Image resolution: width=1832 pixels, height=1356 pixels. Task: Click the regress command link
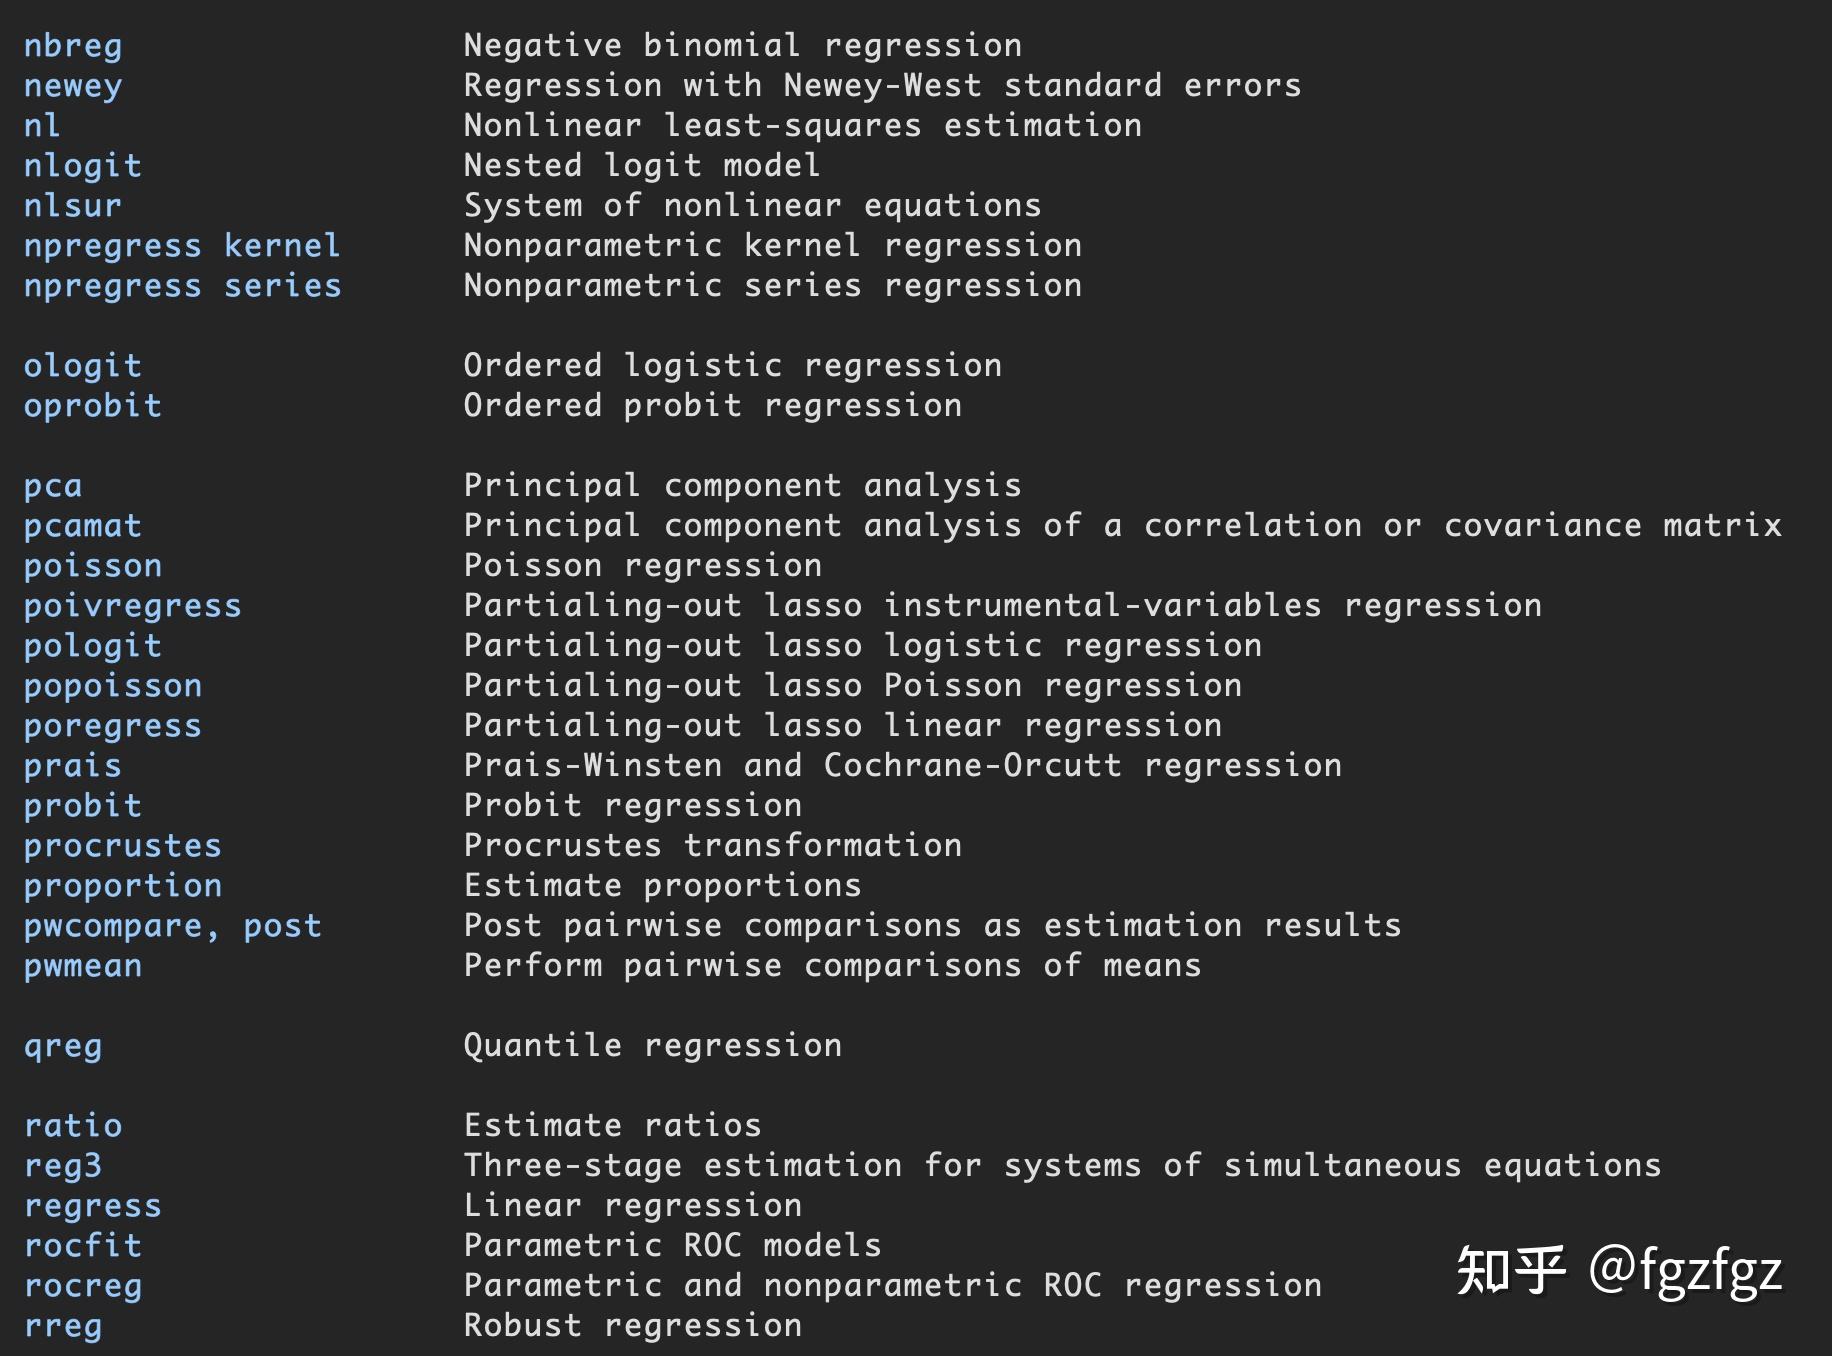click(93, 1206)
